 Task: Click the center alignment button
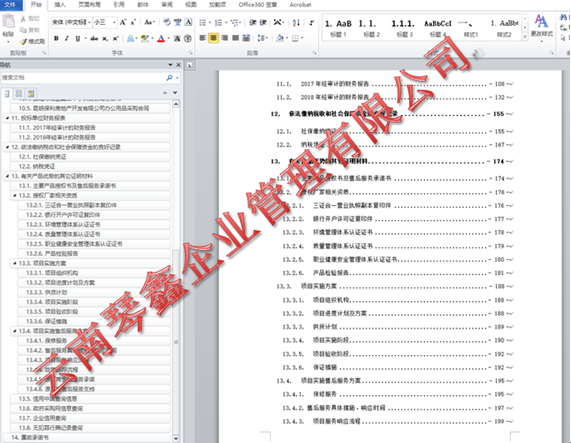[x=213, y=38]
